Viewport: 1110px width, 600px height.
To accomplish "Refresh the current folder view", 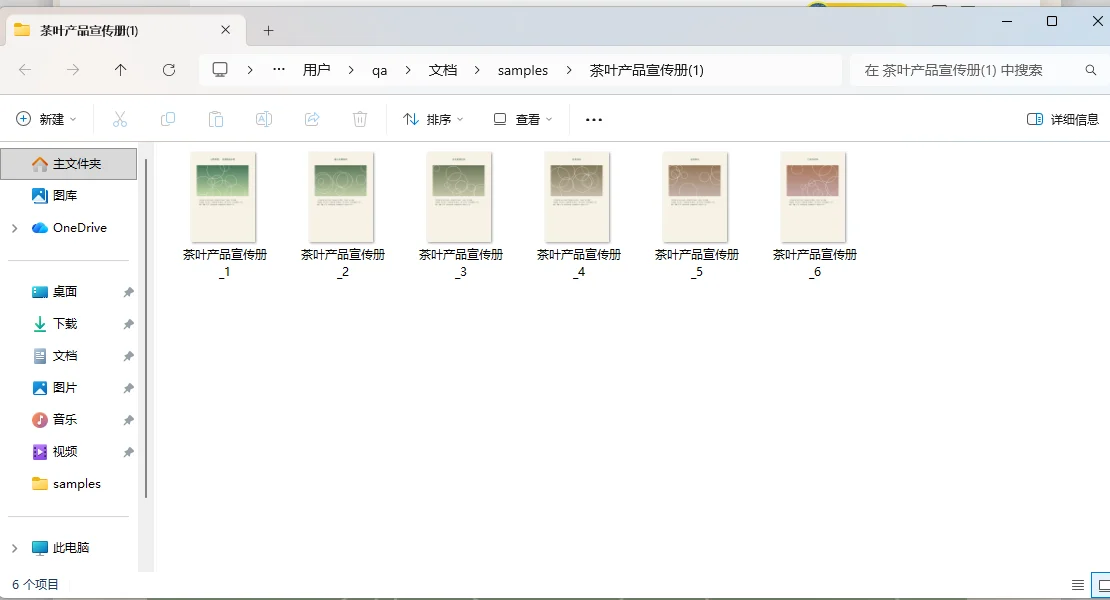I will (x=168, y=70).
